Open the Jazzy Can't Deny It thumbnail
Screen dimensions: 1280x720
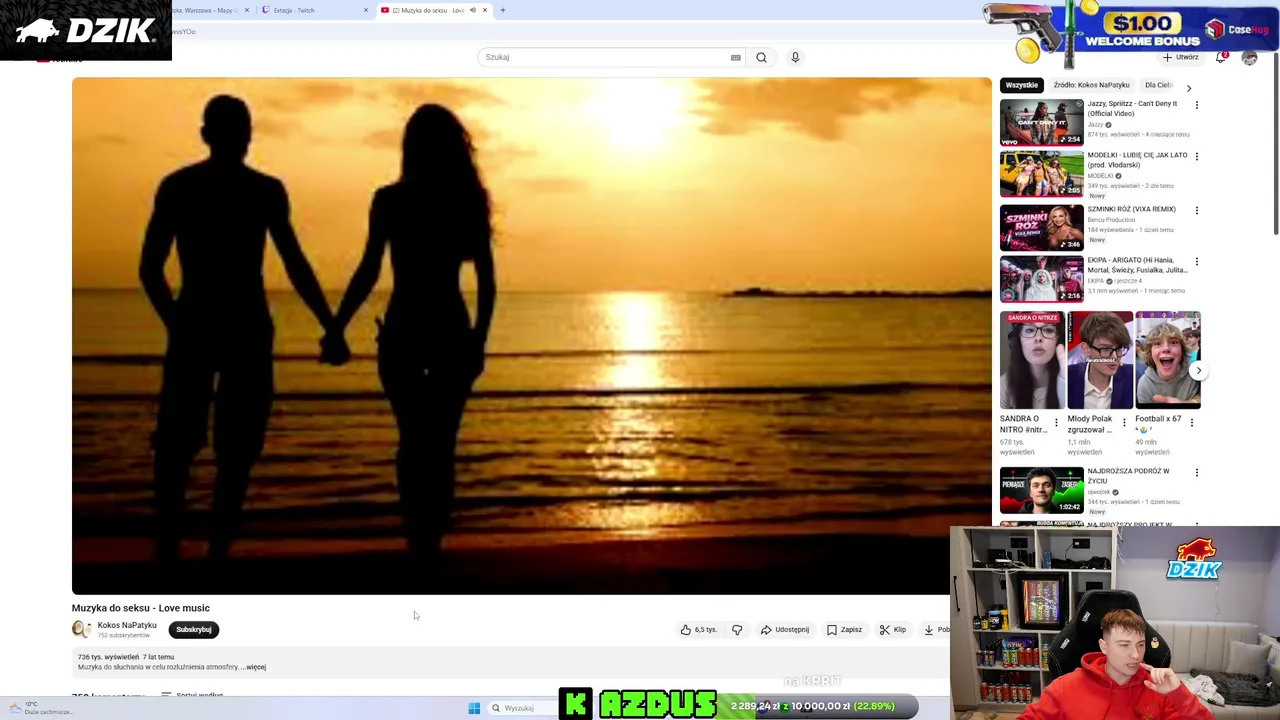pyautogui.click(x=1041, y=122)
